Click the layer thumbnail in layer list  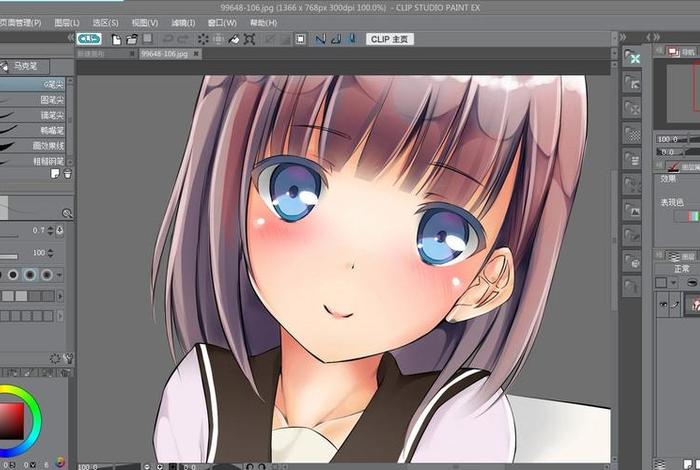click(693, 304)
